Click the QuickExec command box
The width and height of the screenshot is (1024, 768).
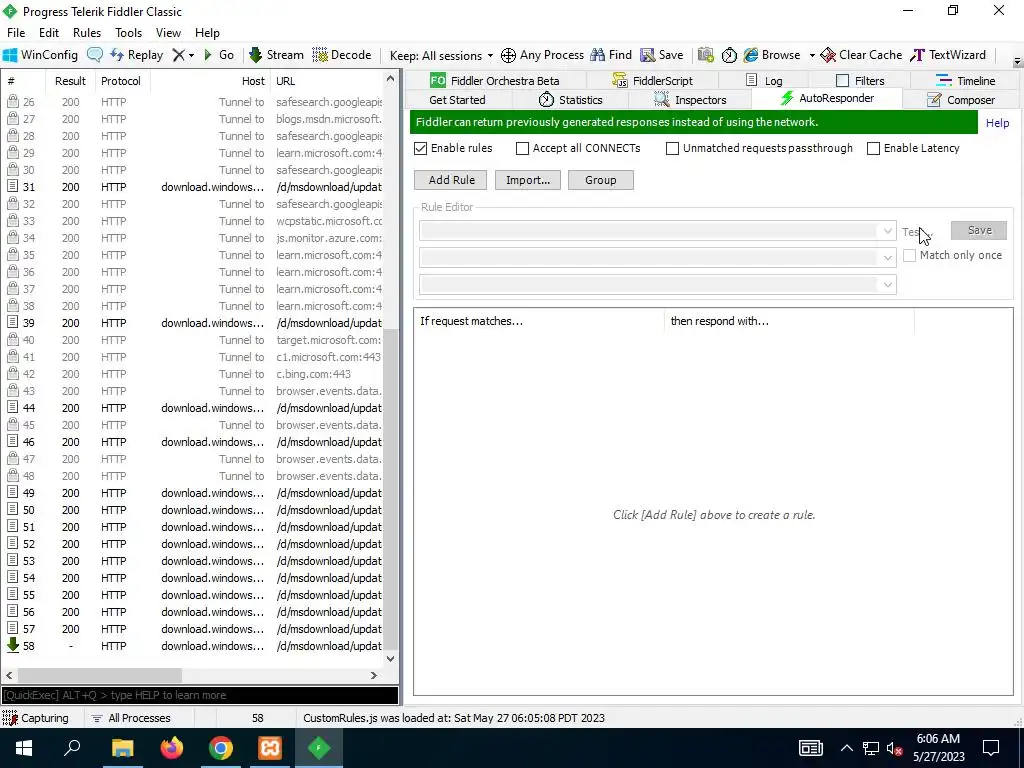point(200,696)
